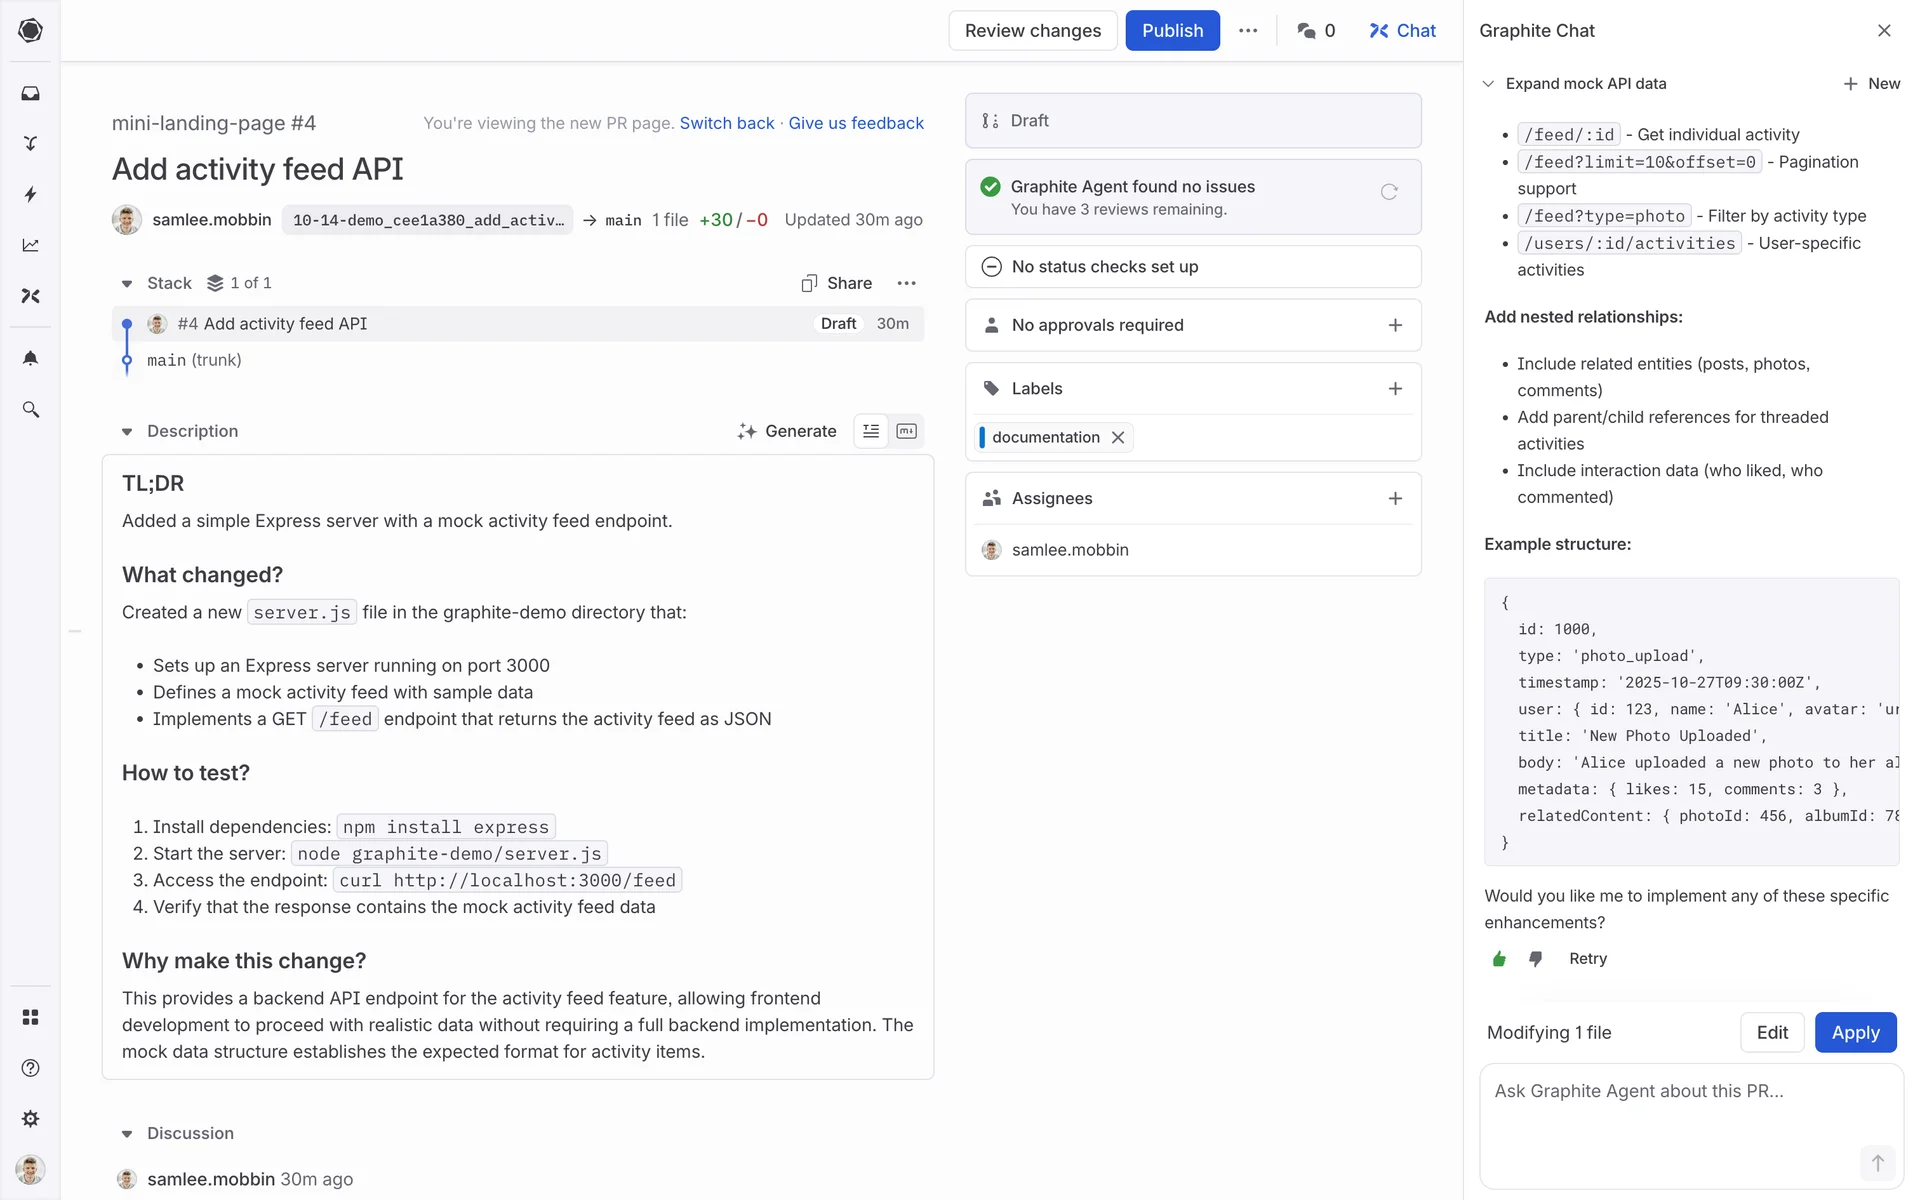1920x1200 pixels.
Task: Toggle the Chat panel tab
Action: pyautogui.click(x=1402, y=31)
